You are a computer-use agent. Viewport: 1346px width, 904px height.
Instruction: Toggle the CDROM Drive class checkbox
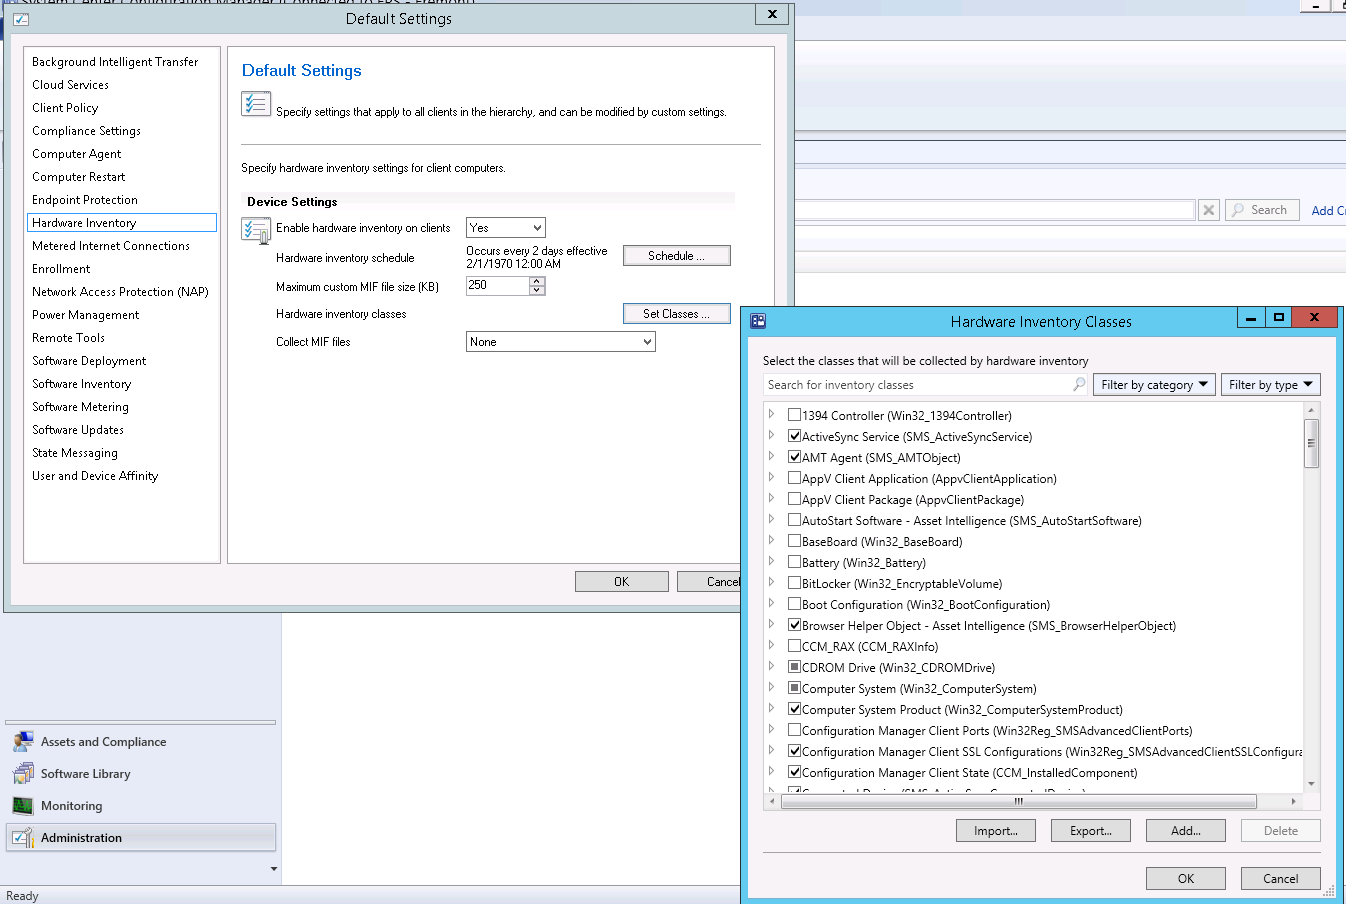click(794, 667)
